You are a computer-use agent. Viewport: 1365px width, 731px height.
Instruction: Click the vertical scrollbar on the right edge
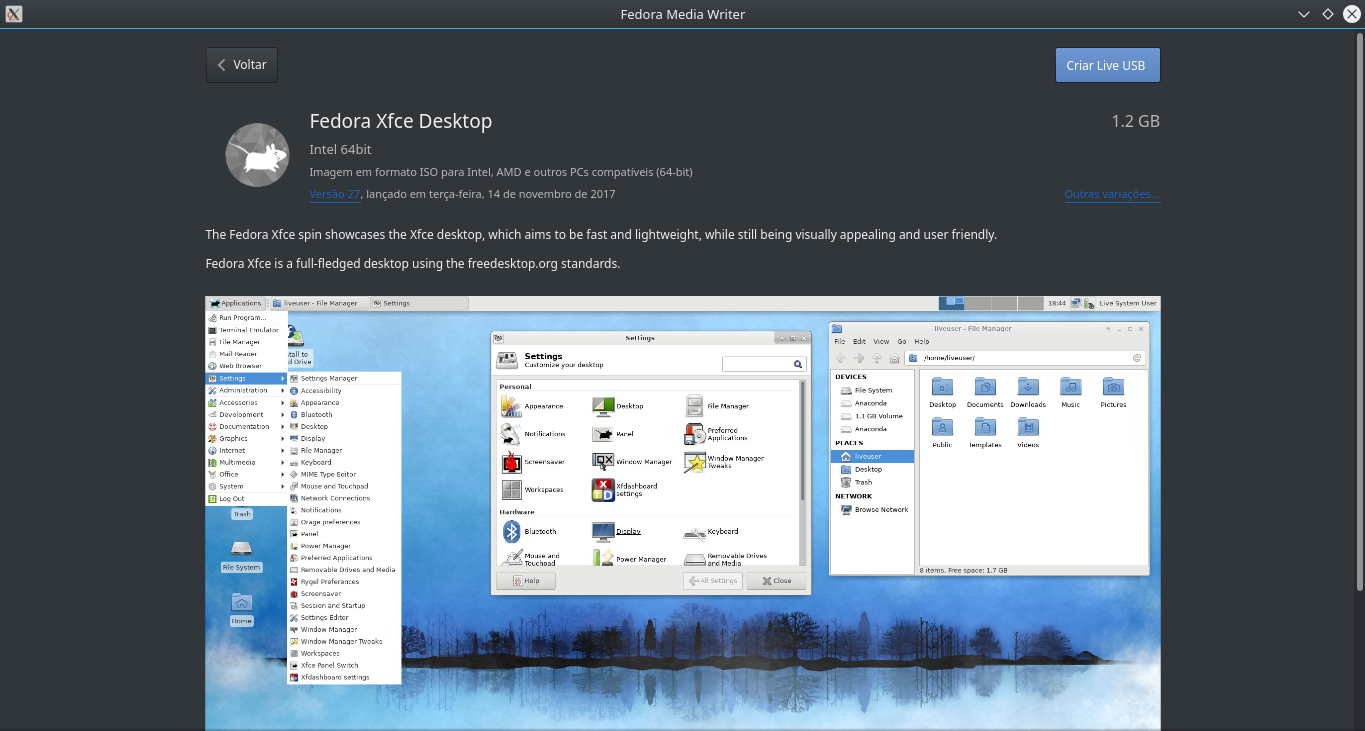tap(1360, 310)
